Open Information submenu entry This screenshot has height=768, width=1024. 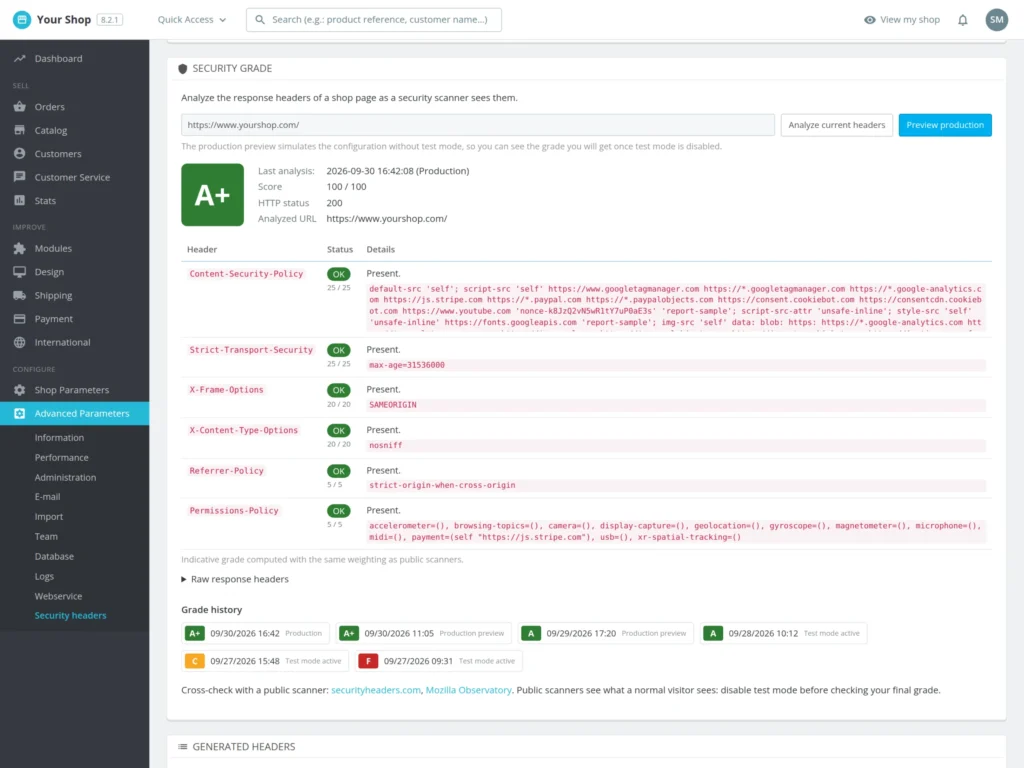click(59, 438)
